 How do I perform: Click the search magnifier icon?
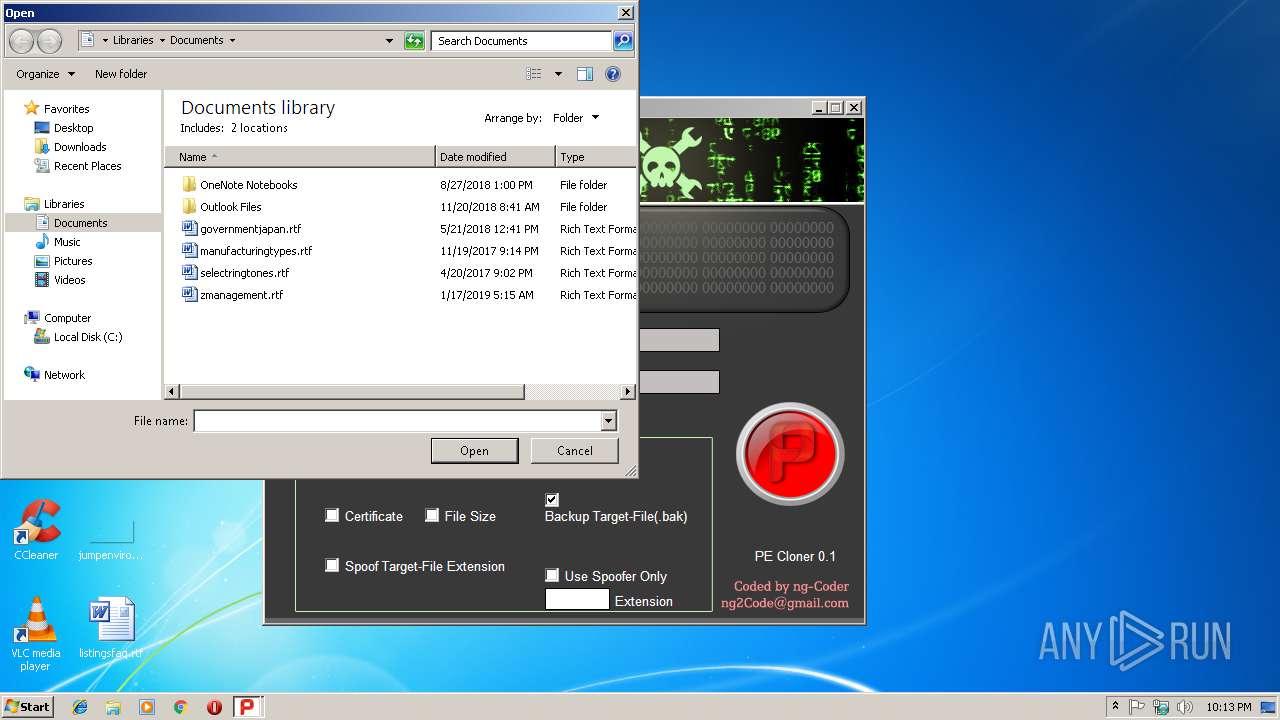point(623,41)
